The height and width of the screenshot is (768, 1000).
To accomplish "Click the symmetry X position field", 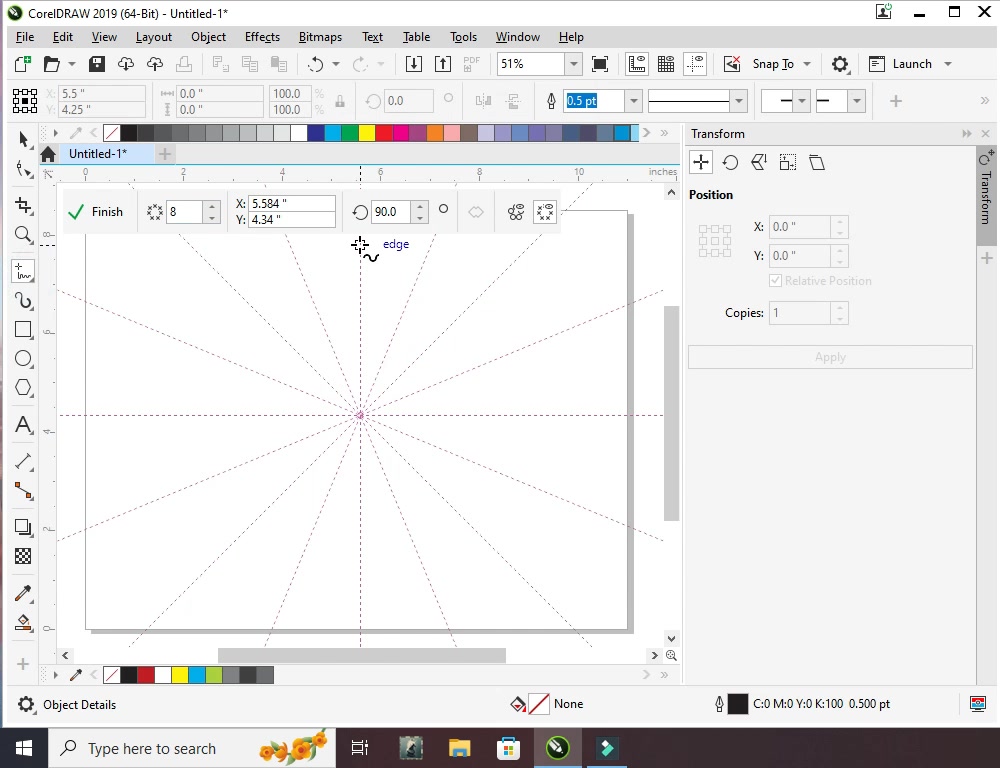I will [x=292, y=203].
